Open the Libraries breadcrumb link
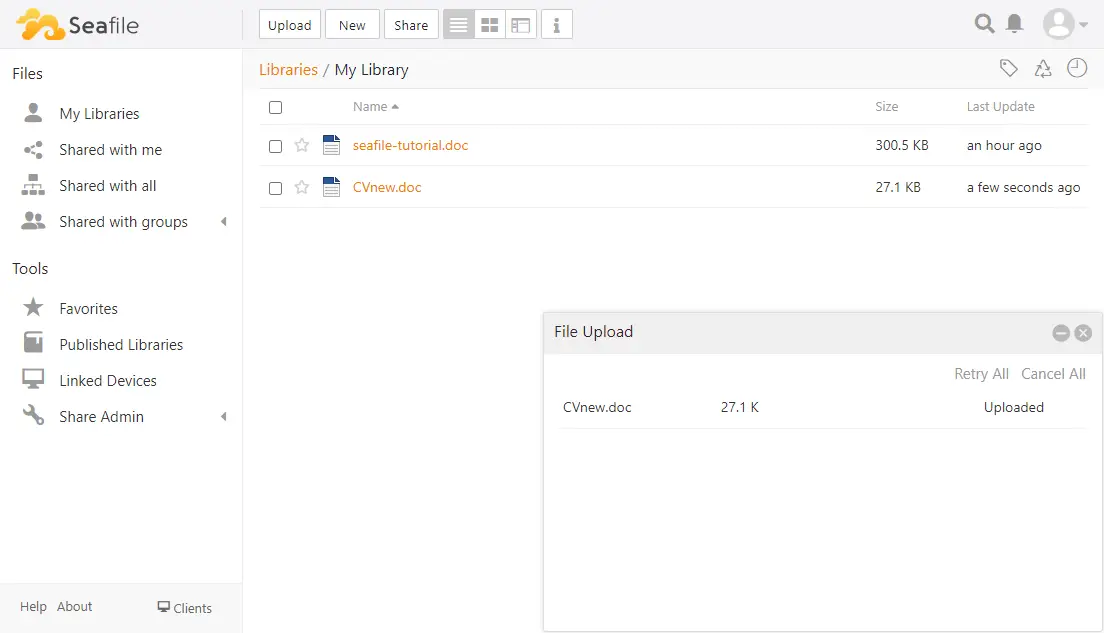Screen dimensions: 1104x633 point(288,70)
